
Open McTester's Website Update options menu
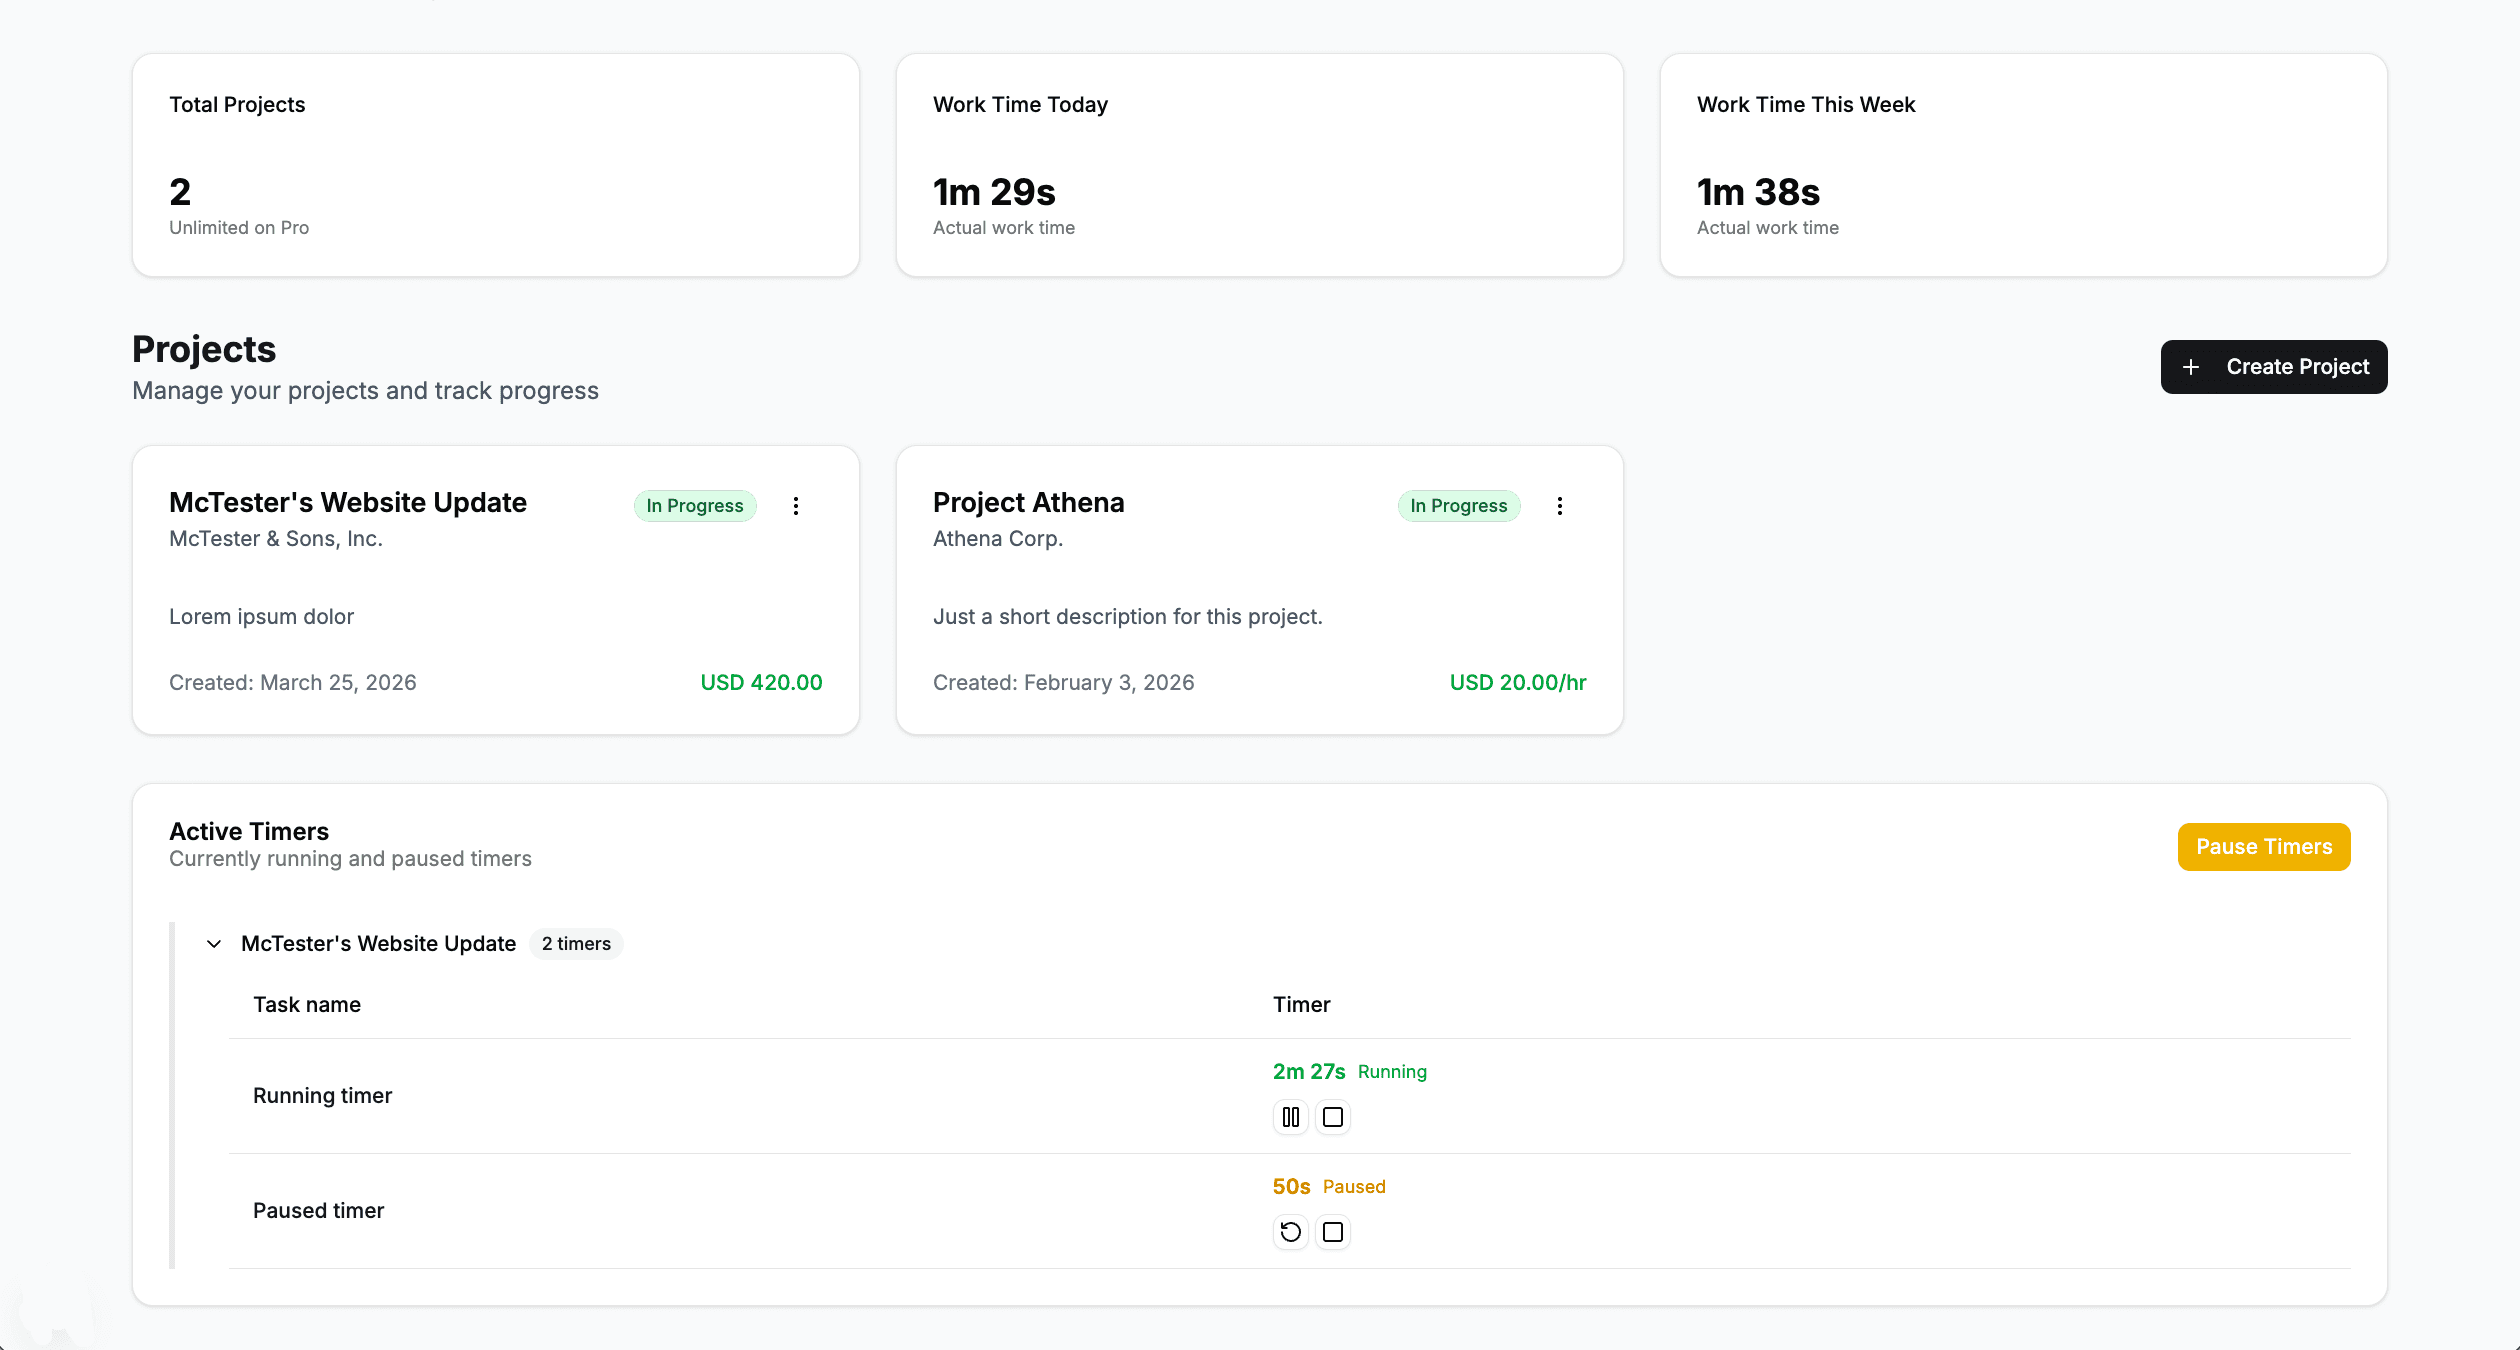796,506
